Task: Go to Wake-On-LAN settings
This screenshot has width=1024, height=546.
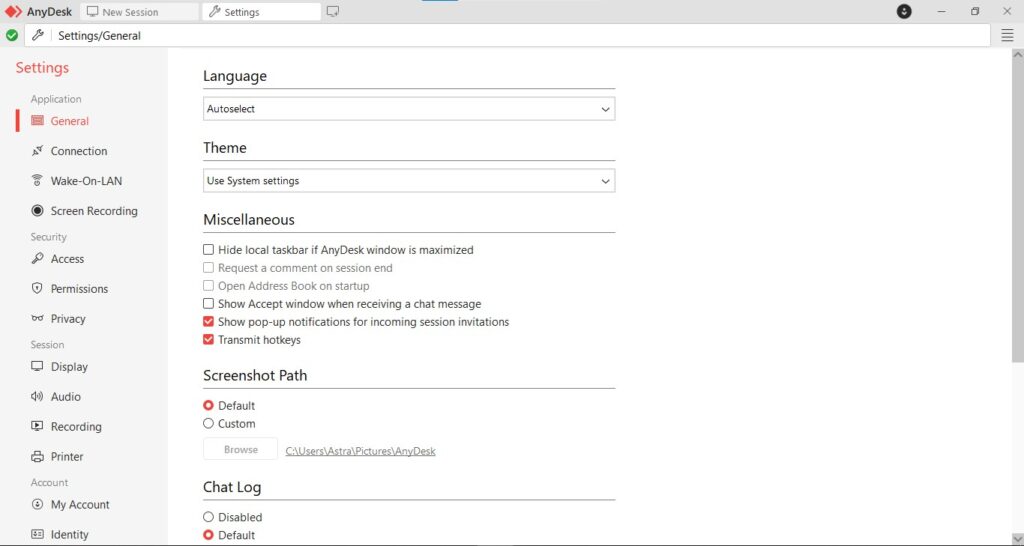Action: [x=86, y=181]
